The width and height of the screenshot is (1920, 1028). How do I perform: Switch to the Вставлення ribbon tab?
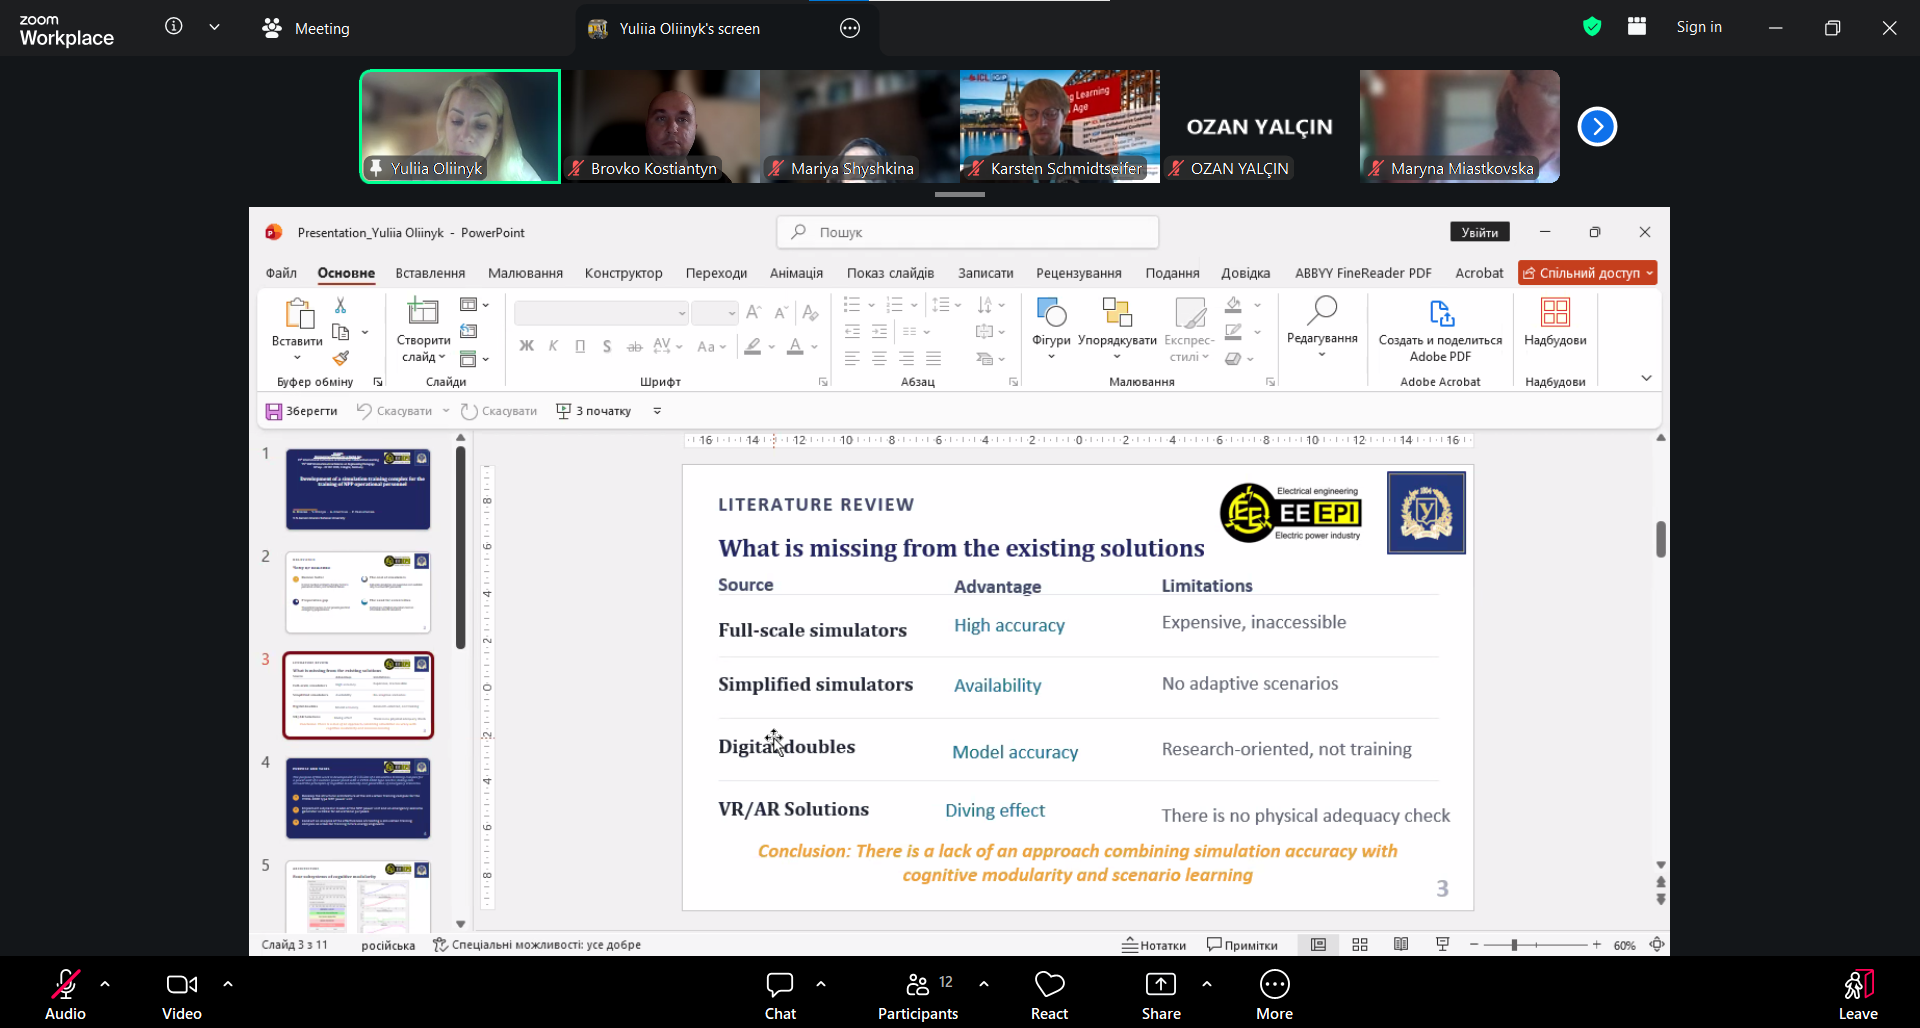430,273
